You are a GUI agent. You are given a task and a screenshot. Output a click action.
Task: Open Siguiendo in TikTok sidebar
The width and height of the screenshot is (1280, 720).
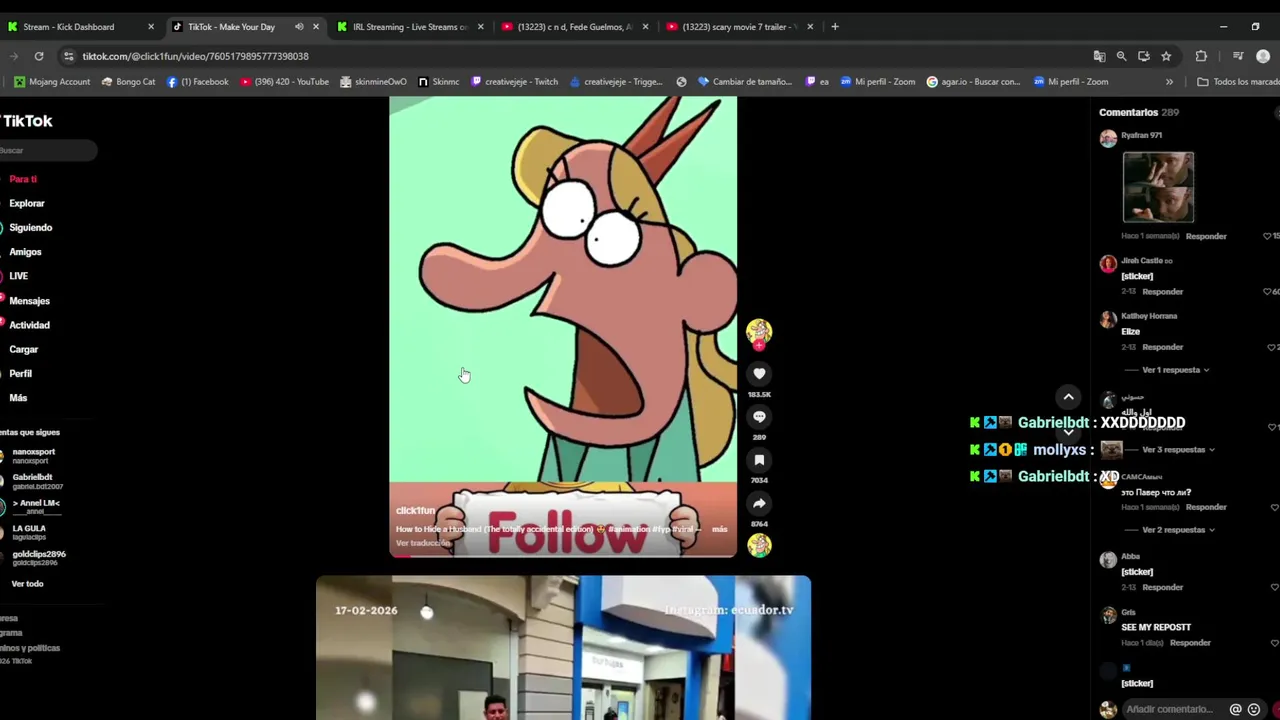tap(31, 228)
